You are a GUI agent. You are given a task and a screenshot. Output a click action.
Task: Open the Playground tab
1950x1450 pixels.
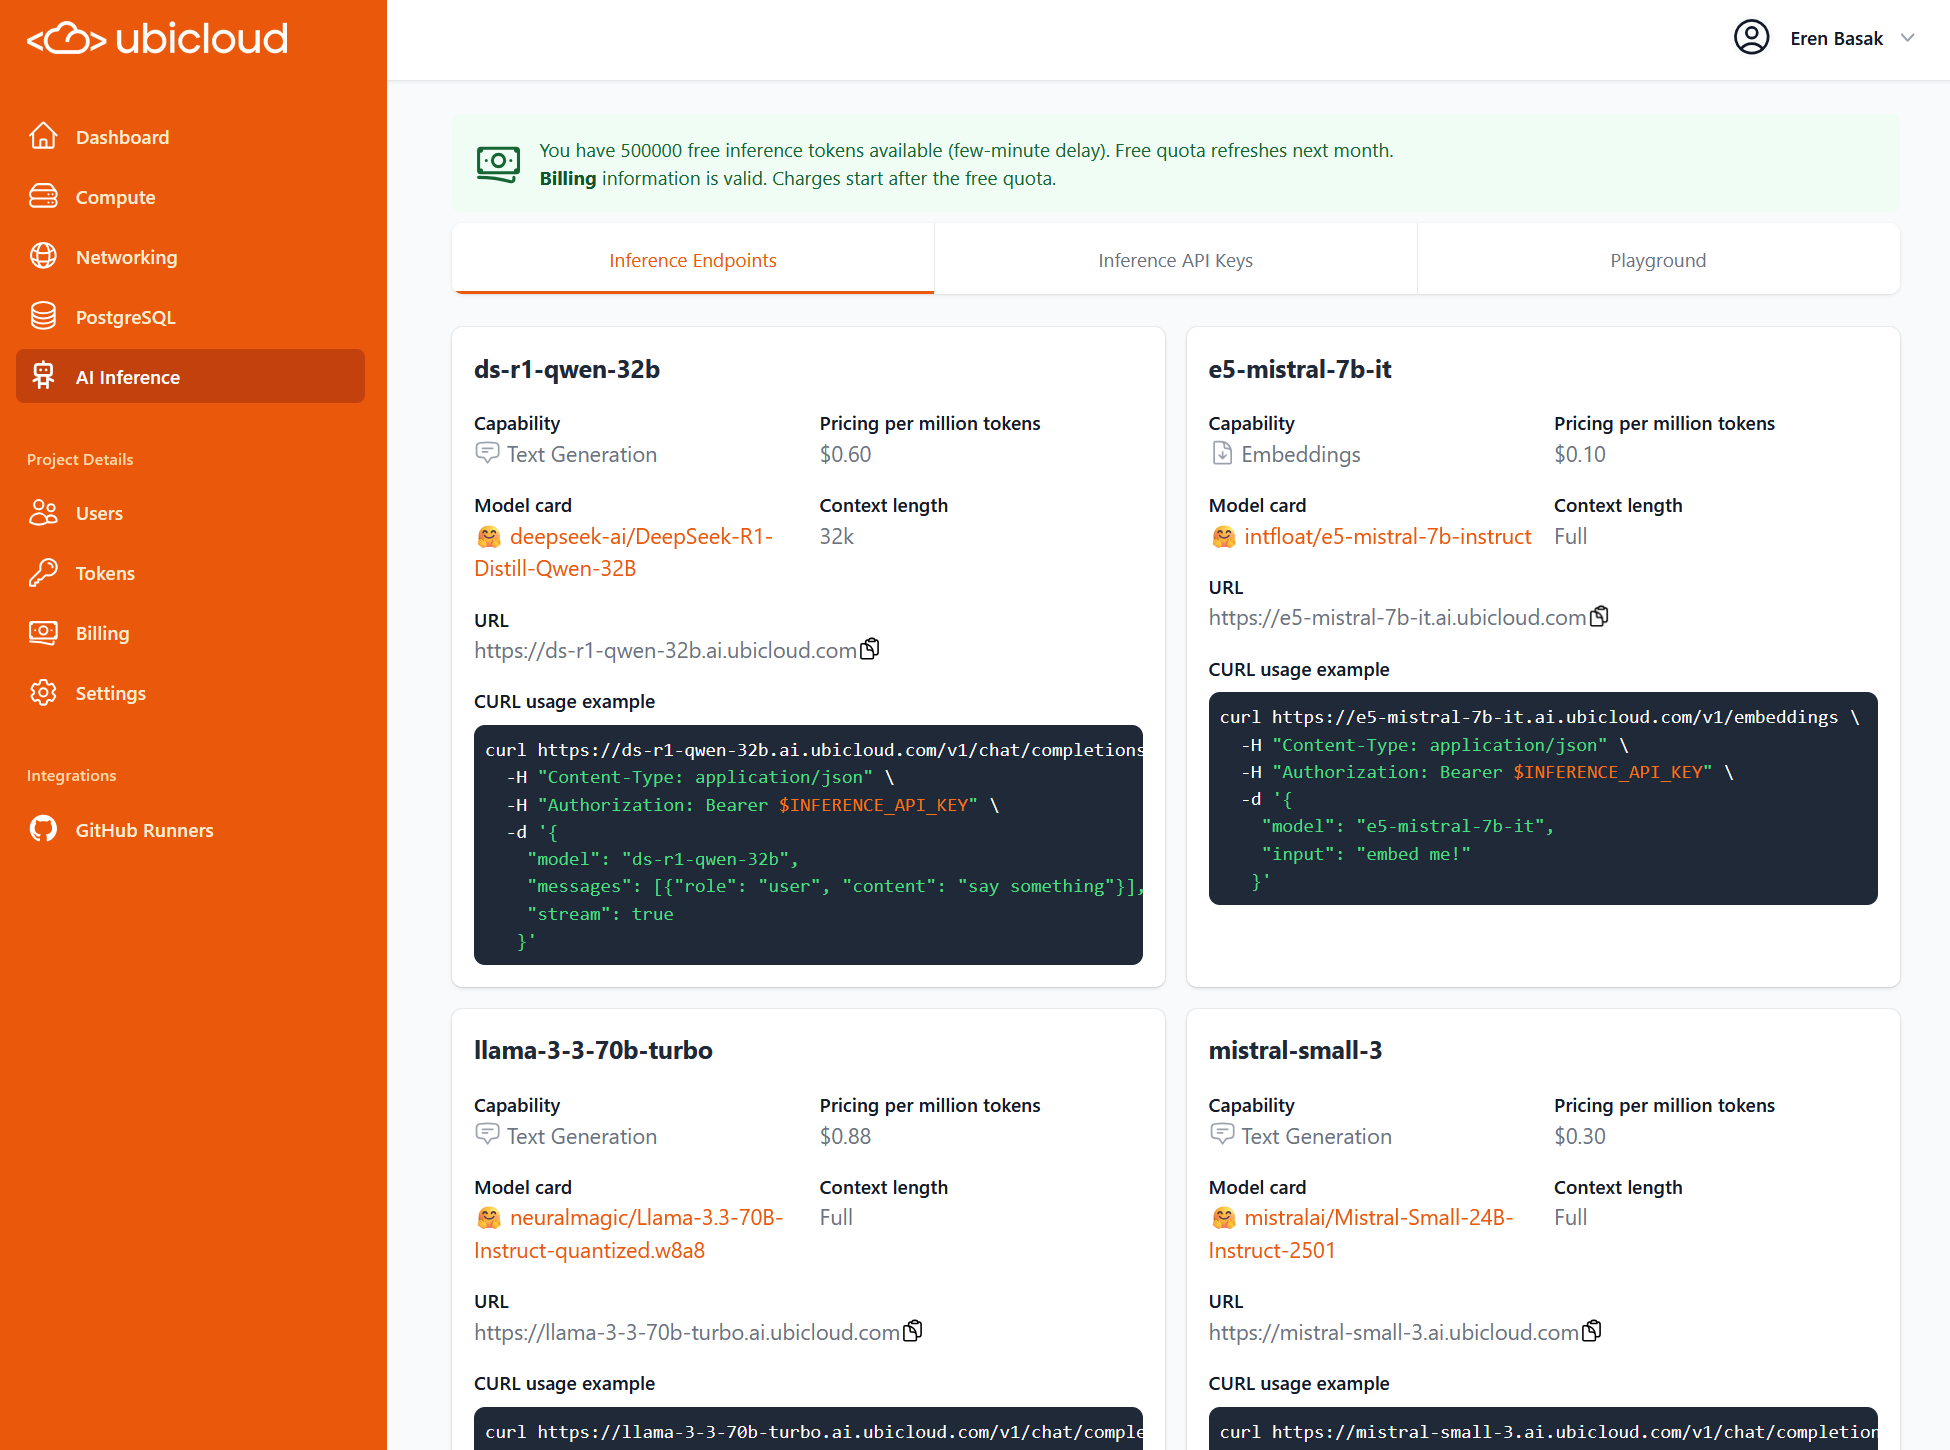[x=1658, y=260]
